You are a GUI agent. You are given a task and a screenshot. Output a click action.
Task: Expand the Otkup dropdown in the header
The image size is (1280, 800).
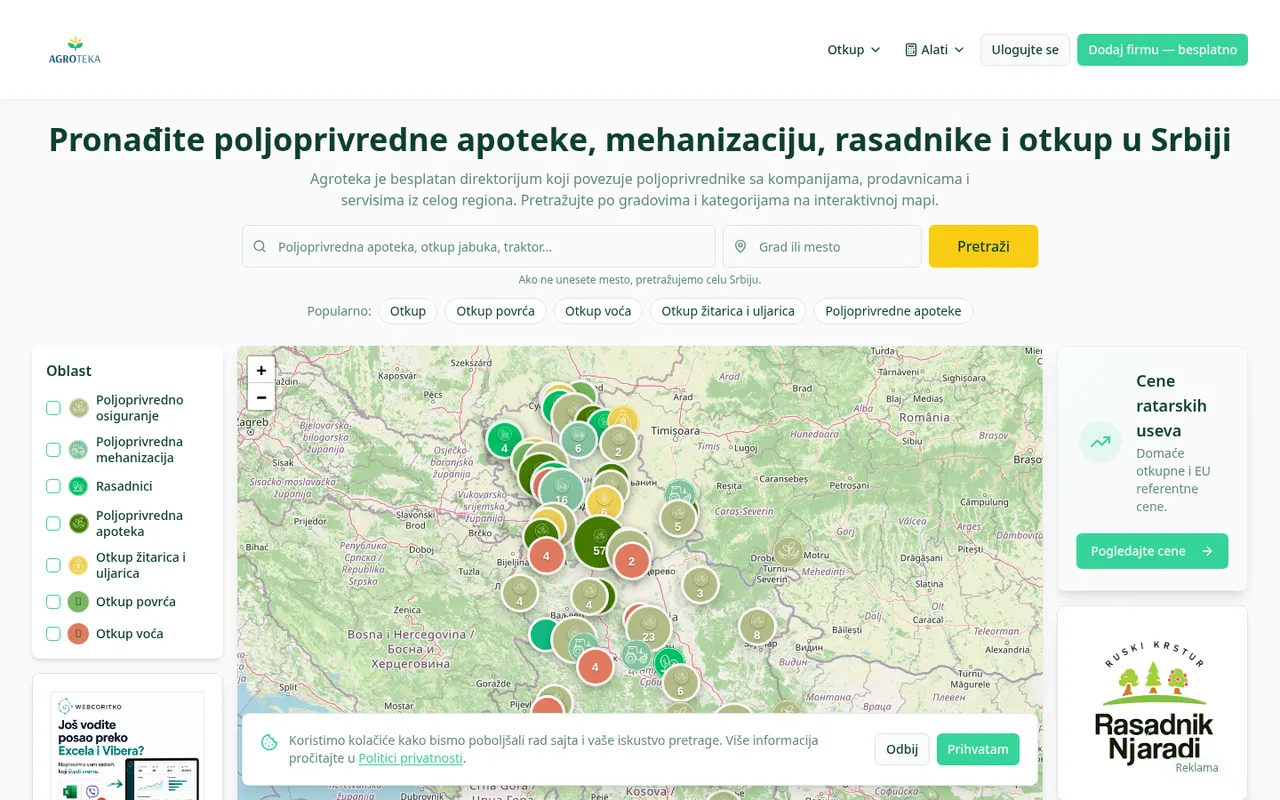[854, 50]
